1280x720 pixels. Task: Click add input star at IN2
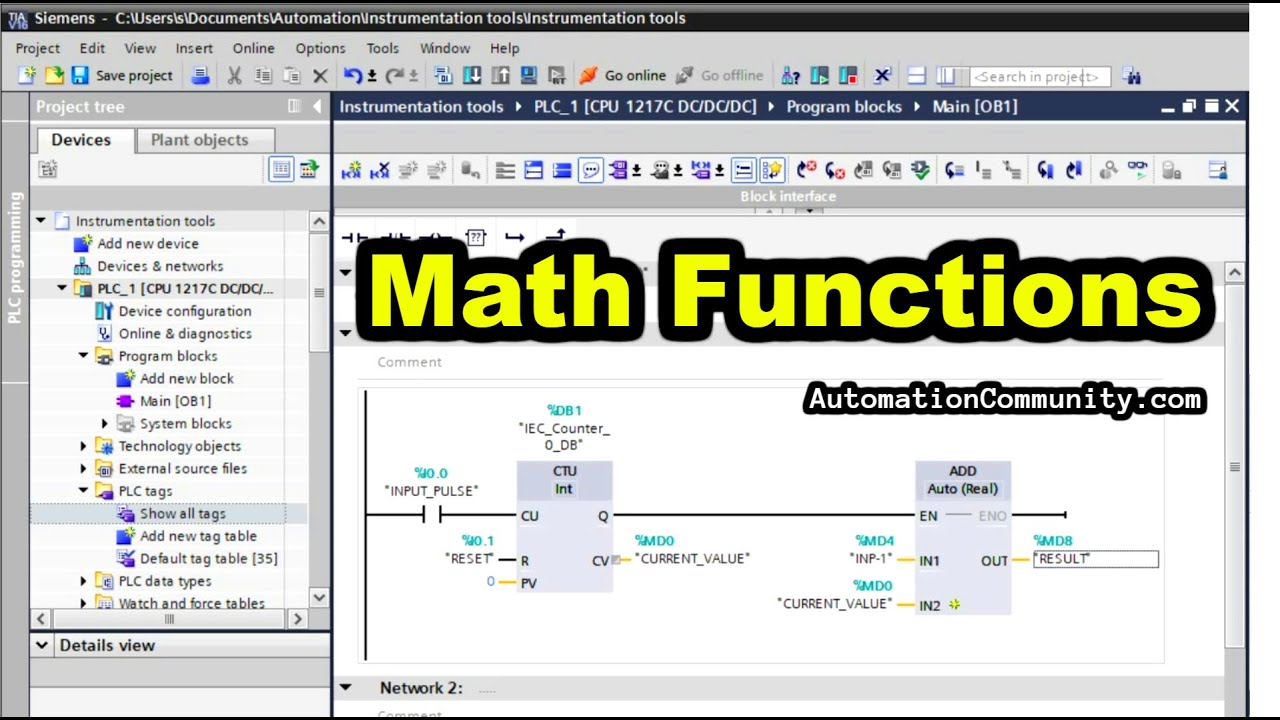(x=954, y=605)
